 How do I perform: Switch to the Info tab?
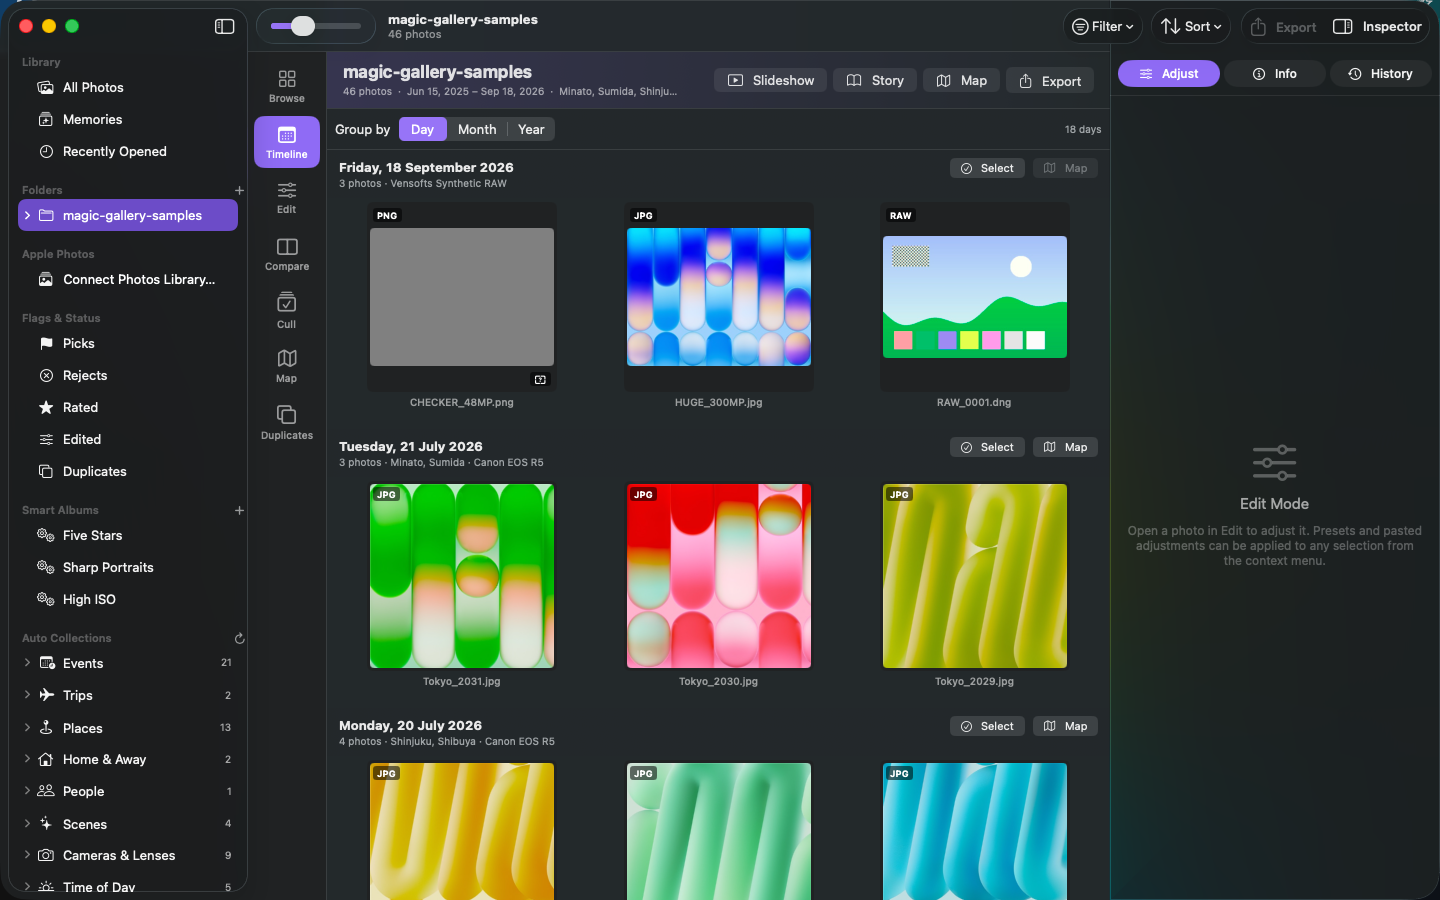[1275, 74]
